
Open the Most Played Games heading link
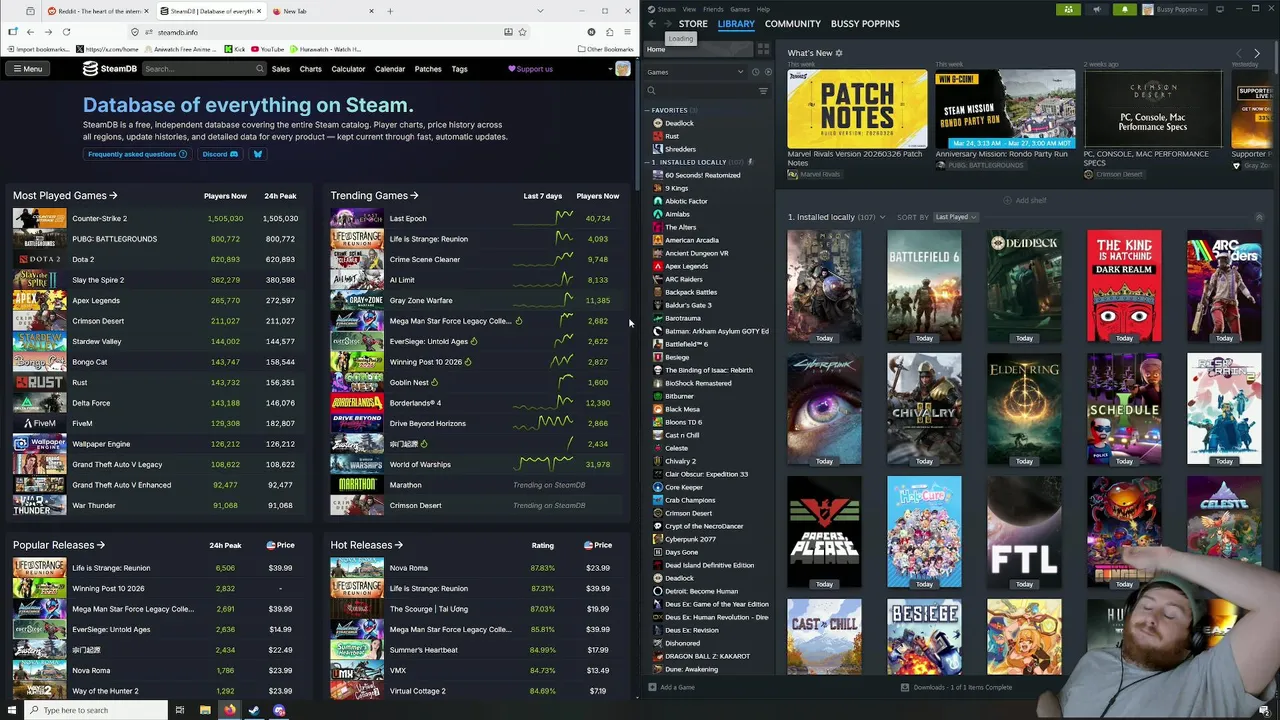[65, 196]
